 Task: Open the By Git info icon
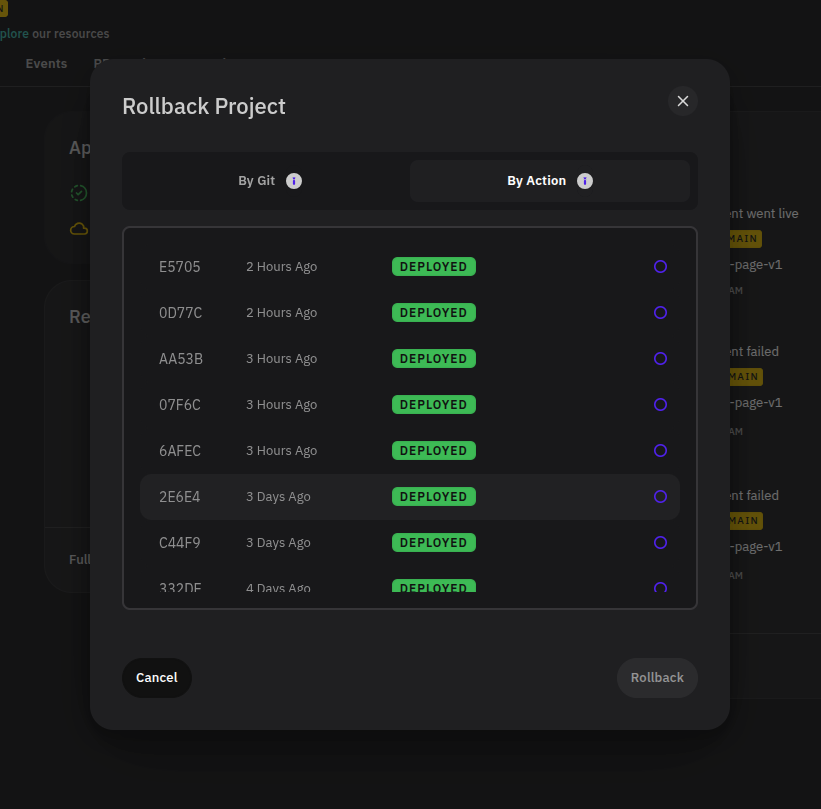(294, 181)
